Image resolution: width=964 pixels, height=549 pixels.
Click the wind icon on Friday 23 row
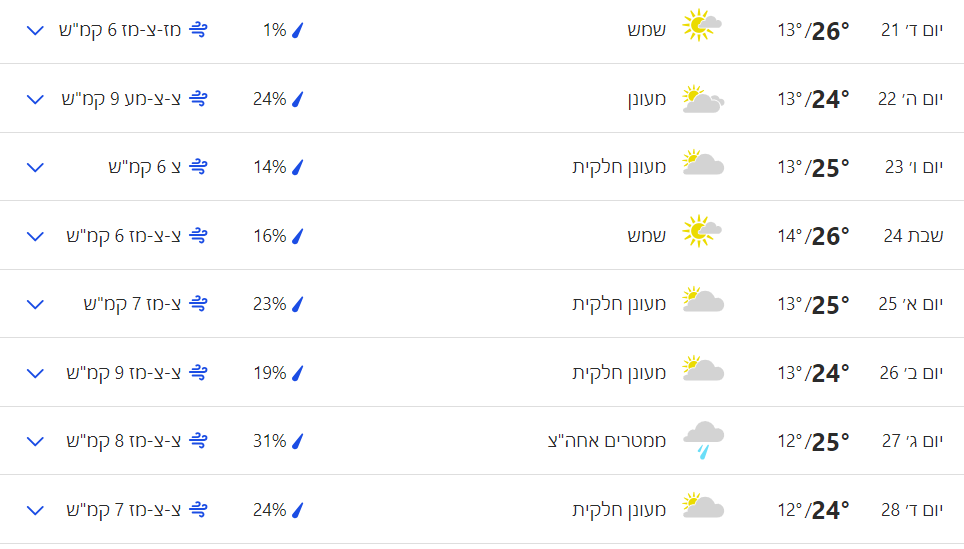pos(198,167)
